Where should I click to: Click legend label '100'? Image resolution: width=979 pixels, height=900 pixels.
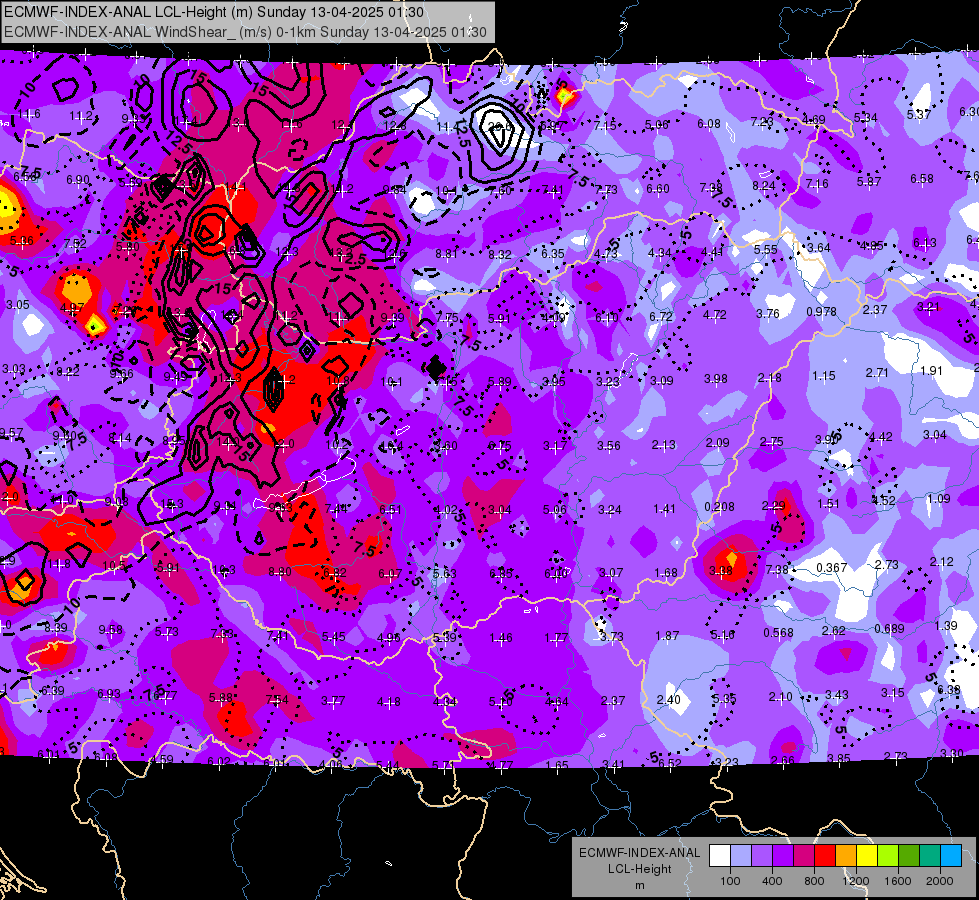click(x=730, y=881)
